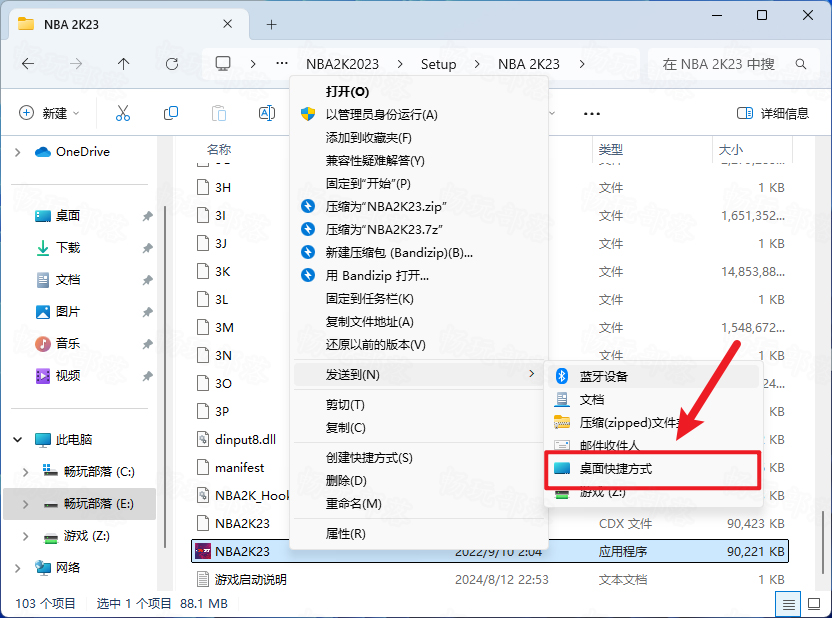This screenshot has height=618, width=832.
Task: Collapse the This PC tree node
Action: [18, 440]
